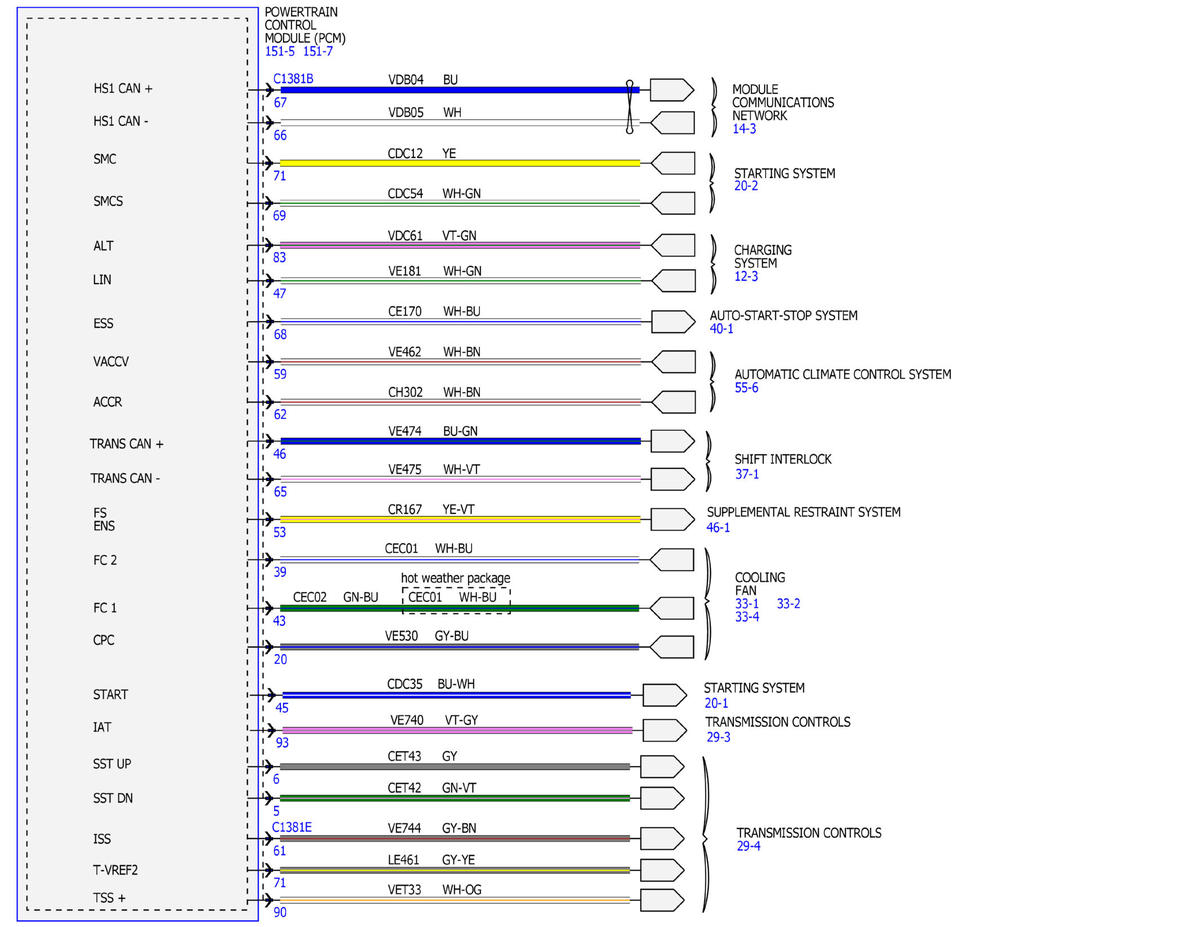Select the off-page connector on wire VDC61
The image size is (1200, 927).
[x=672, y=245]
